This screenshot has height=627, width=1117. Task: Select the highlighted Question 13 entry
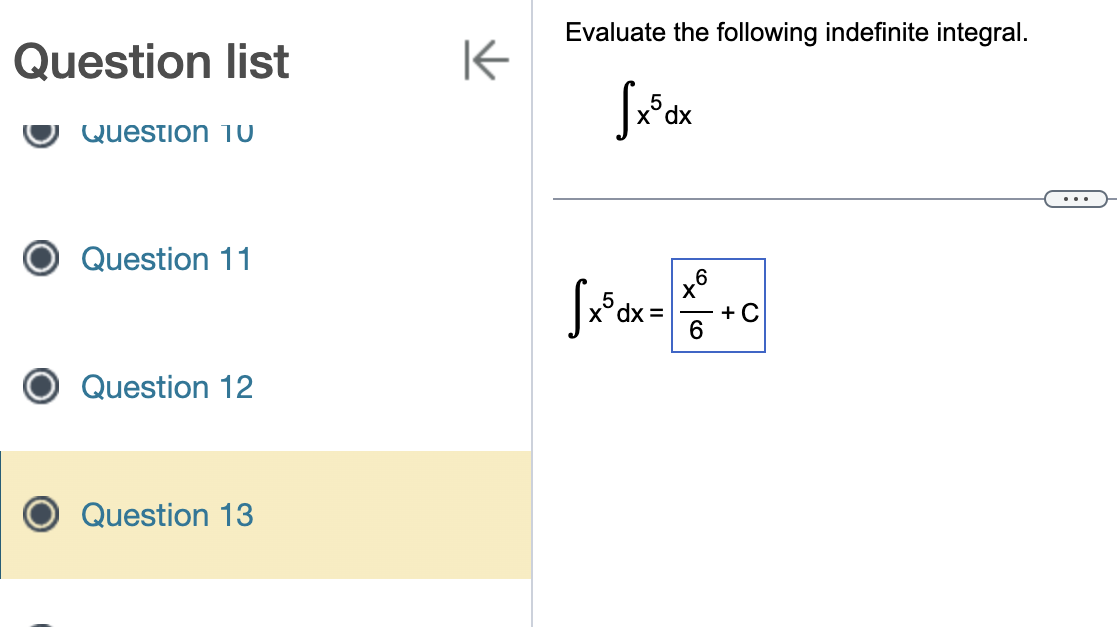pos(167,515)
